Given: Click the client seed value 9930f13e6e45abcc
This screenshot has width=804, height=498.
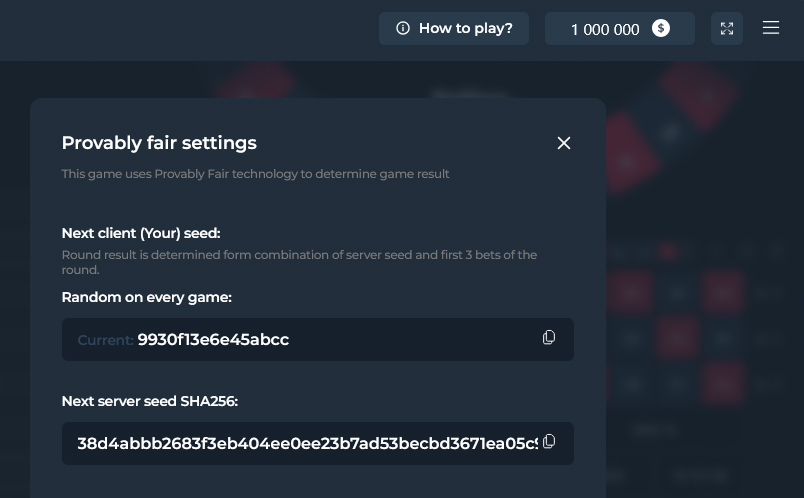Looking at the screenshot, I should coord(213,340).
